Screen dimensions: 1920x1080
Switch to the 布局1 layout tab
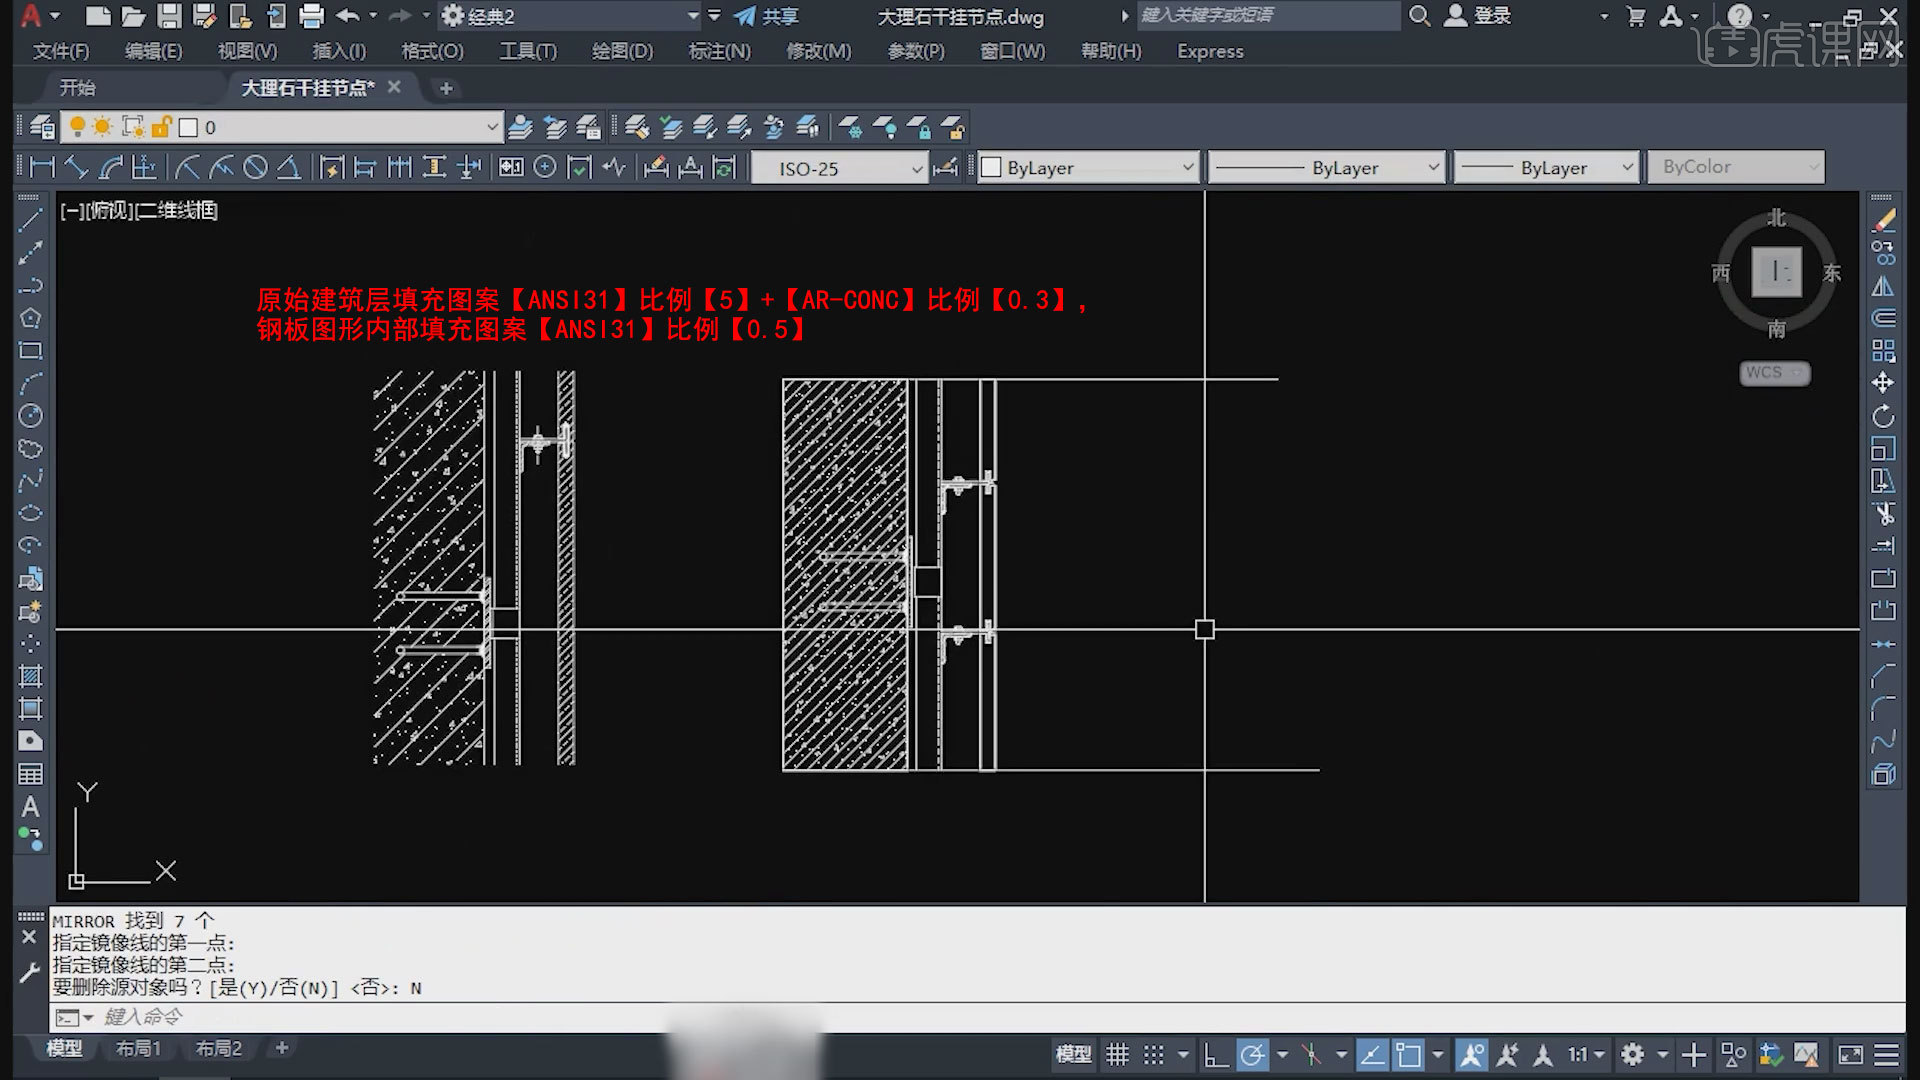pyautogui.click(x=138, y=1048)
